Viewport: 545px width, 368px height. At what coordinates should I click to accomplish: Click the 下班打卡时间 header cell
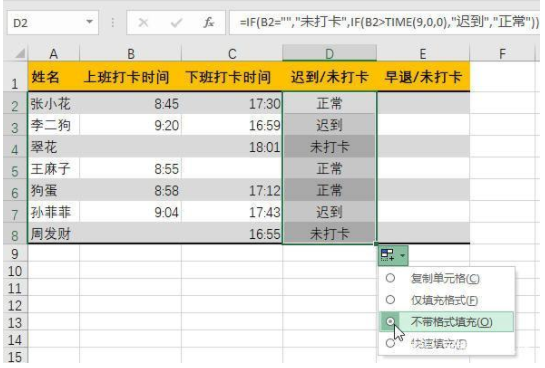(232, 77)
